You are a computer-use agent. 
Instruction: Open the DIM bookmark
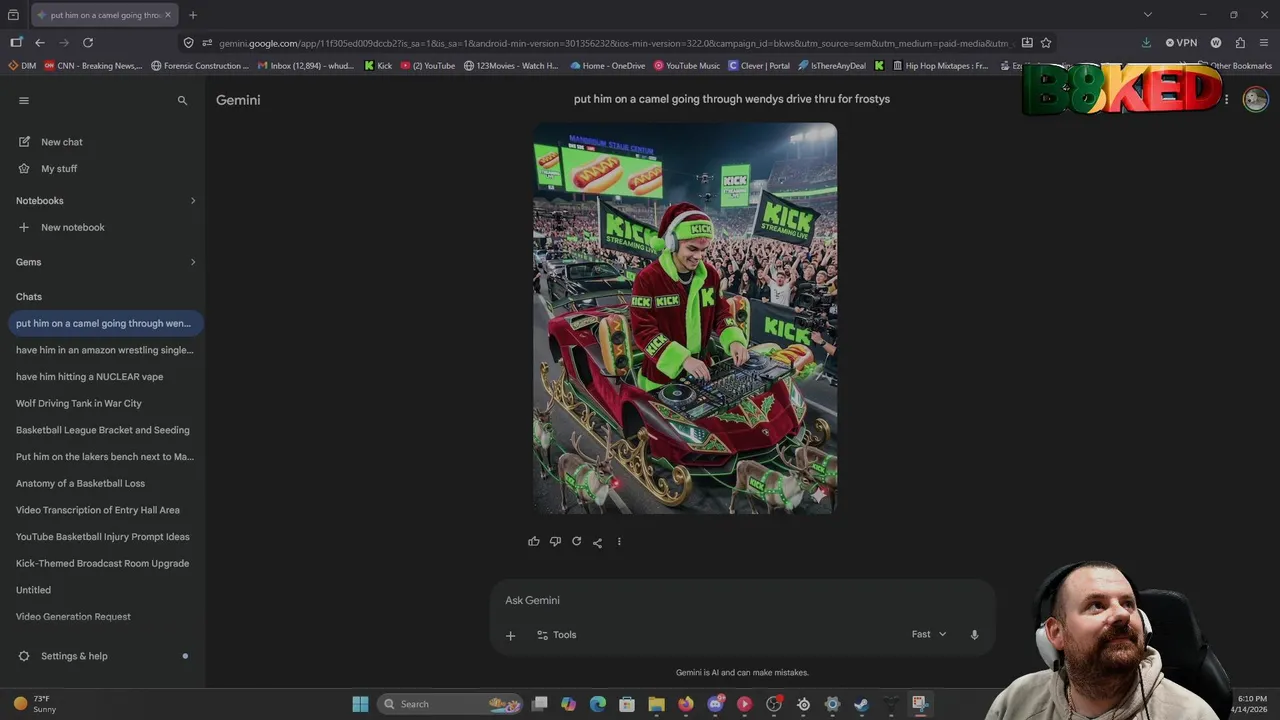pyautogui.click(x=22, y=66)
